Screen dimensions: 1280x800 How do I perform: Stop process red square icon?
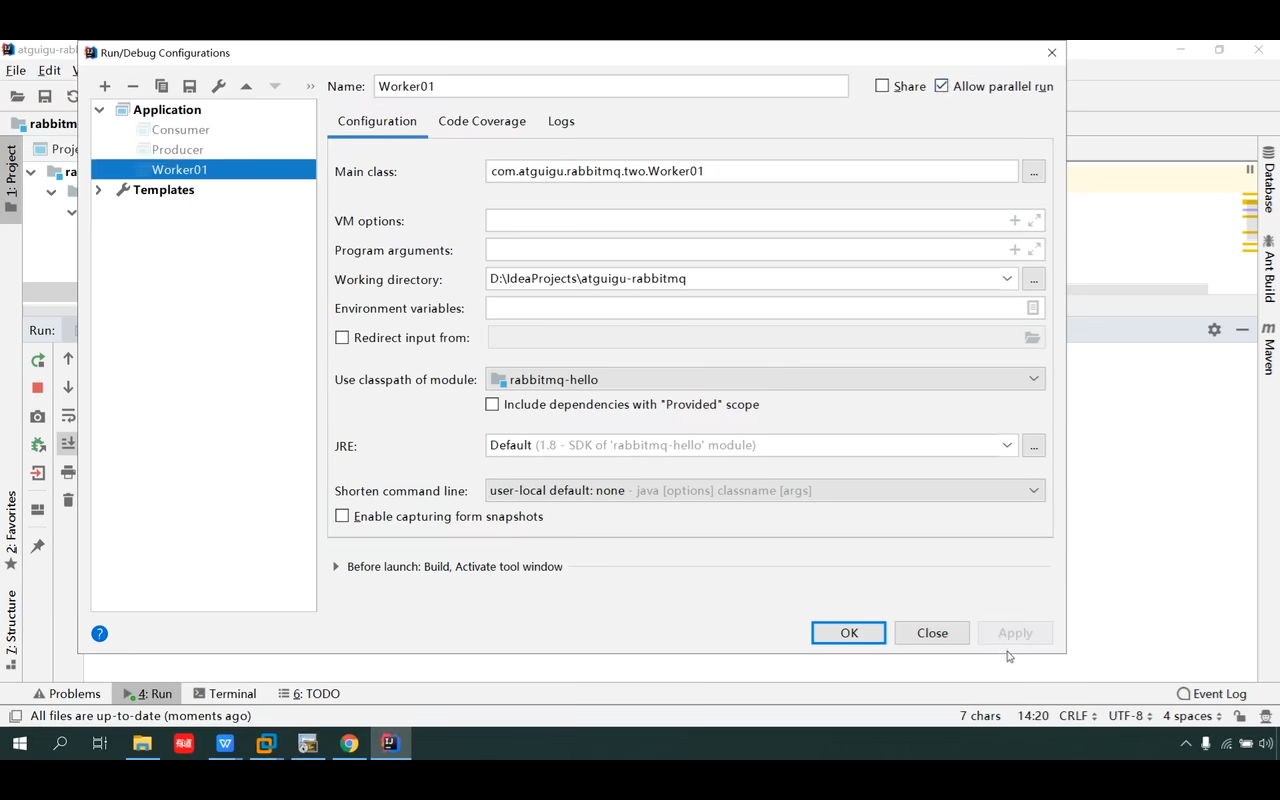38,388
